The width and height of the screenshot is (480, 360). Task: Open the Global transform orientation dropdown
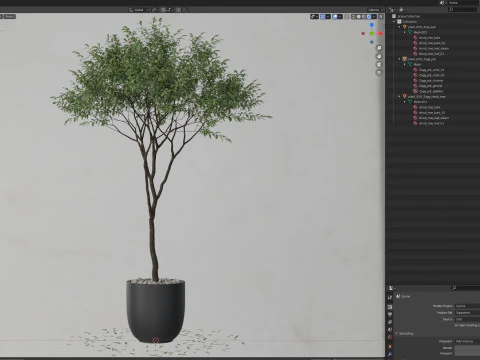pos(138,10)
